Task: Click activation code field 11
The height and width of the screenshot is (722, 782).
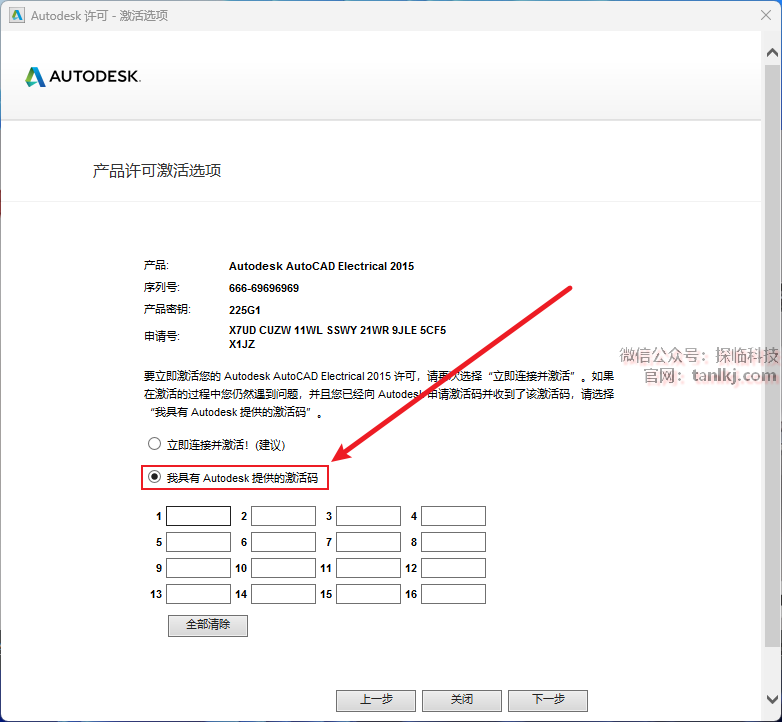Action: [x=369, y=568]
